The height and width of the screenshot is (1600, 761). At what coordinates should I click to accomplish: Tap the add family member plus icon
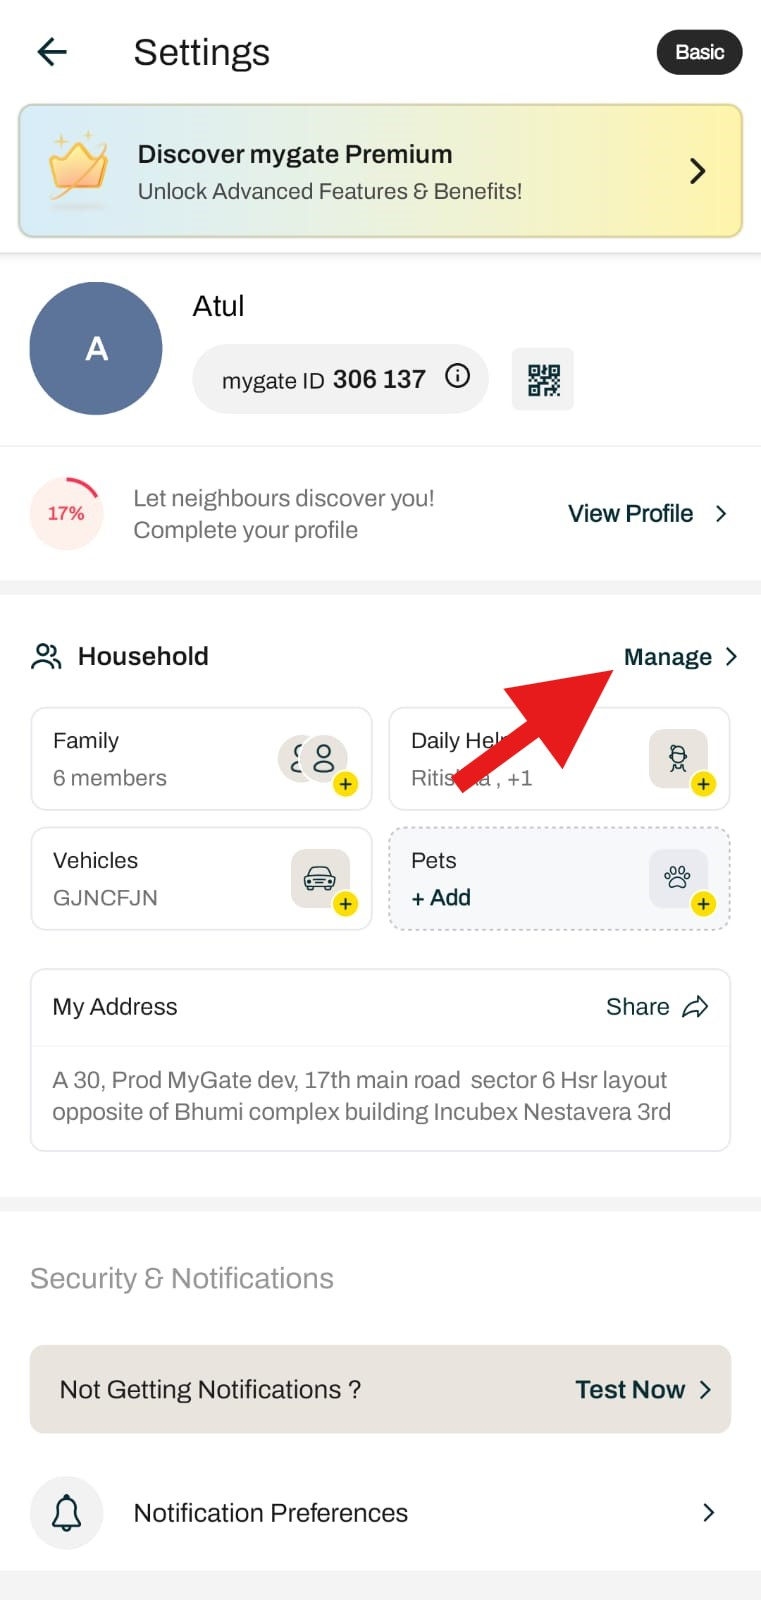pyautogui.click(x=345, y=784)
